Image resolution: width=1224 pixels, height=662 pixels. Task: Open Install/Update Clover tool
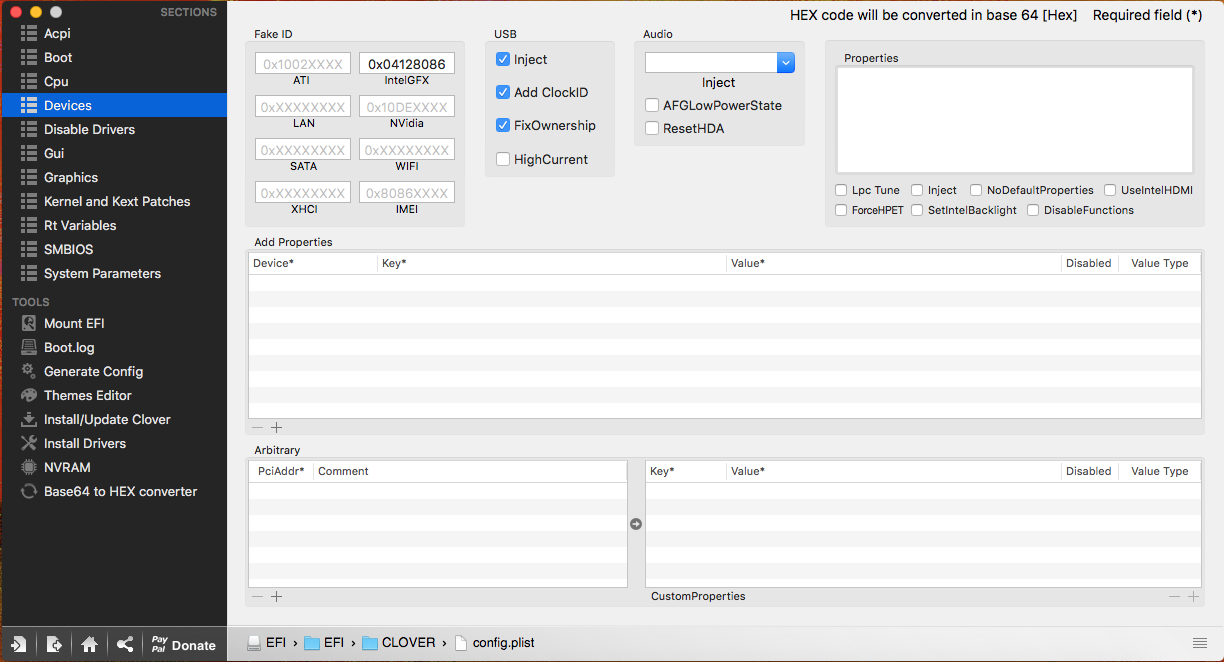(113, 419)
